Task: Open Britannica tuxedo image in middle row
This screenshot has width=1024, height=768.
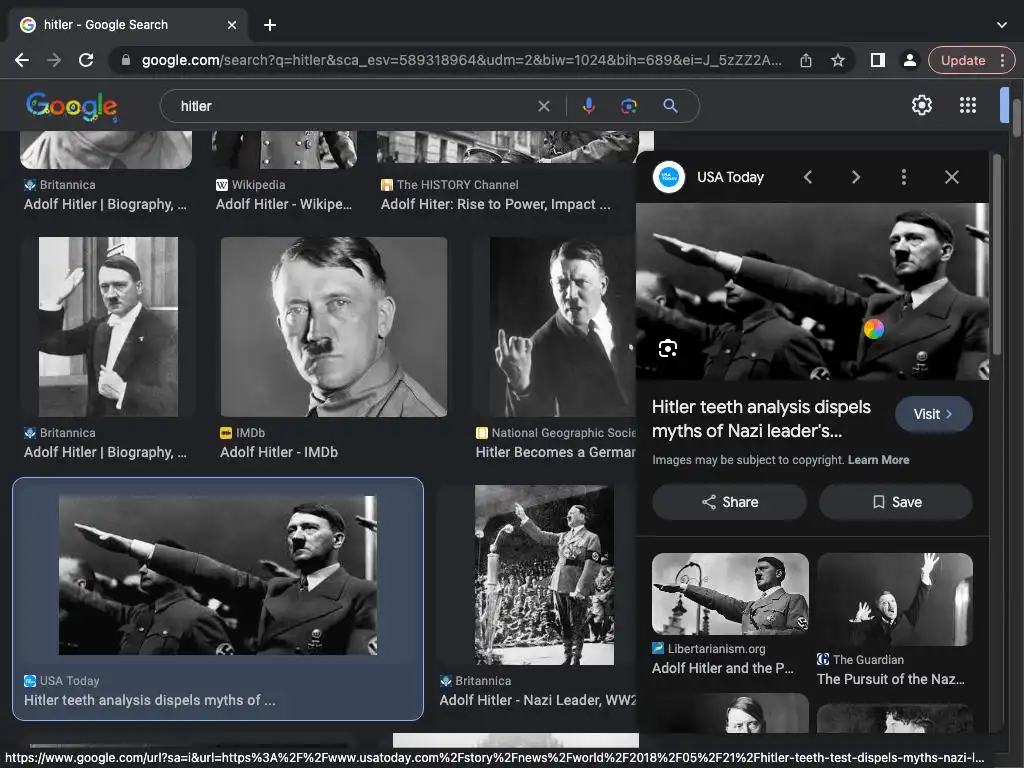Action: click(108, 327)
